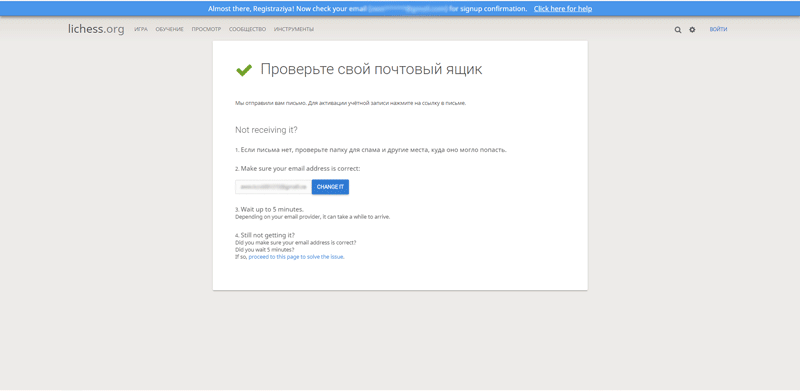Viewport: 800px width, 391px height.
Task: Click the "Not receiving it?" subheading
Action: pos(266,130)
